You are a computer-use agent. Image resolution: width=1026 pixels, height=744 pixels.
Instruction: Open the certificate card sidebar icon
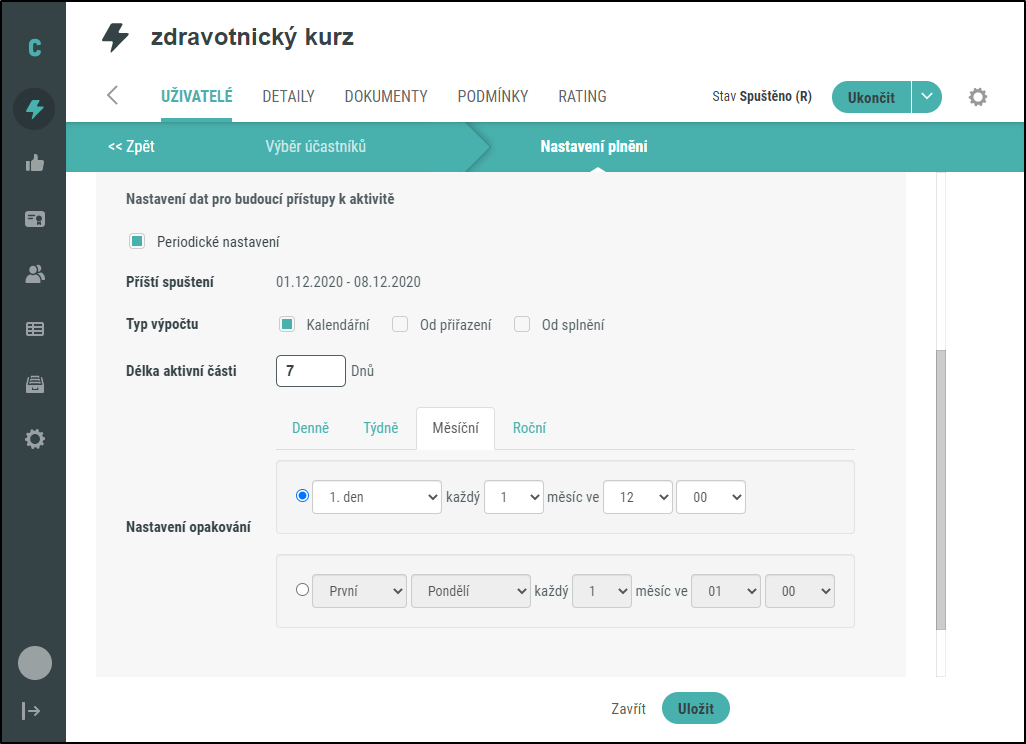pos(34,219)
